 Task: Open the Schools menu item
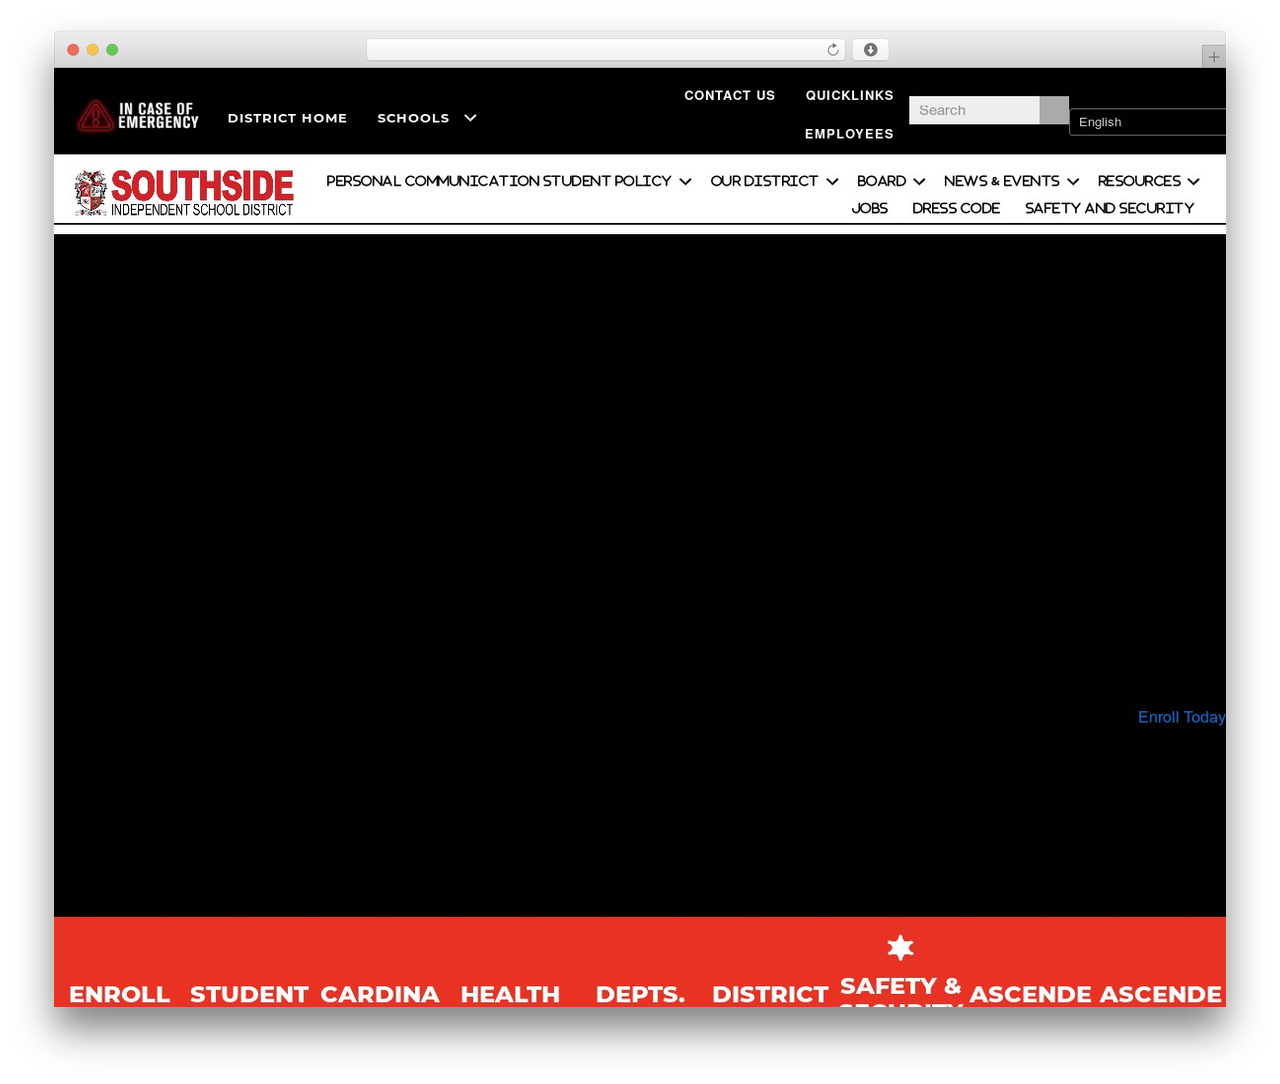click(413, 118)
